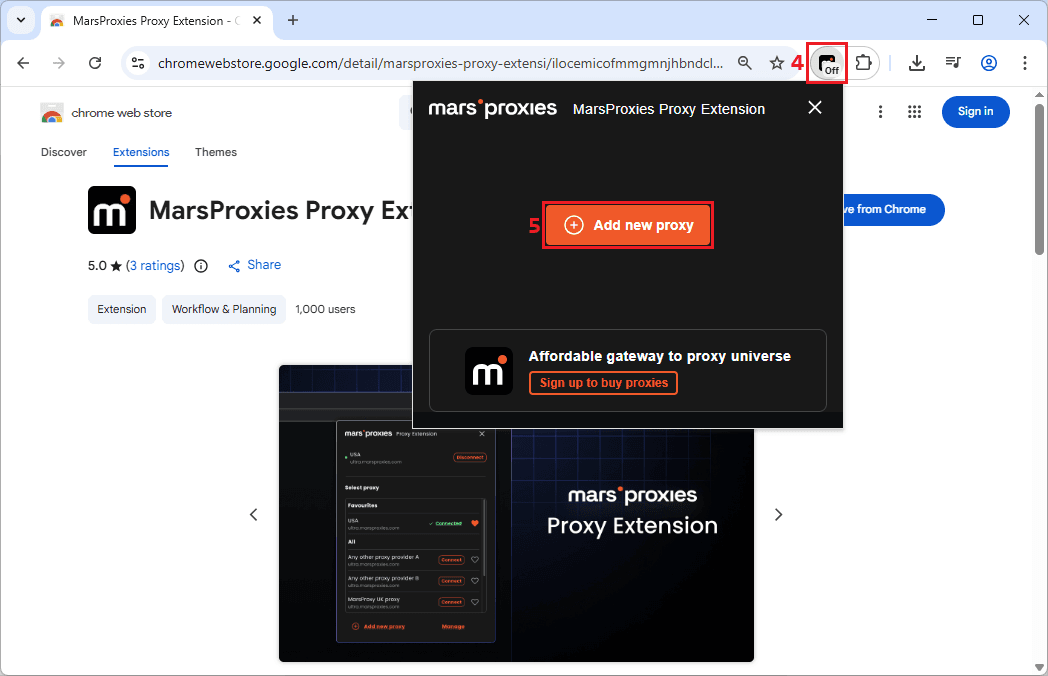Click Sign up to buy proxies
This screenshot has height=676, width=1048.
[x=603, y=383]
